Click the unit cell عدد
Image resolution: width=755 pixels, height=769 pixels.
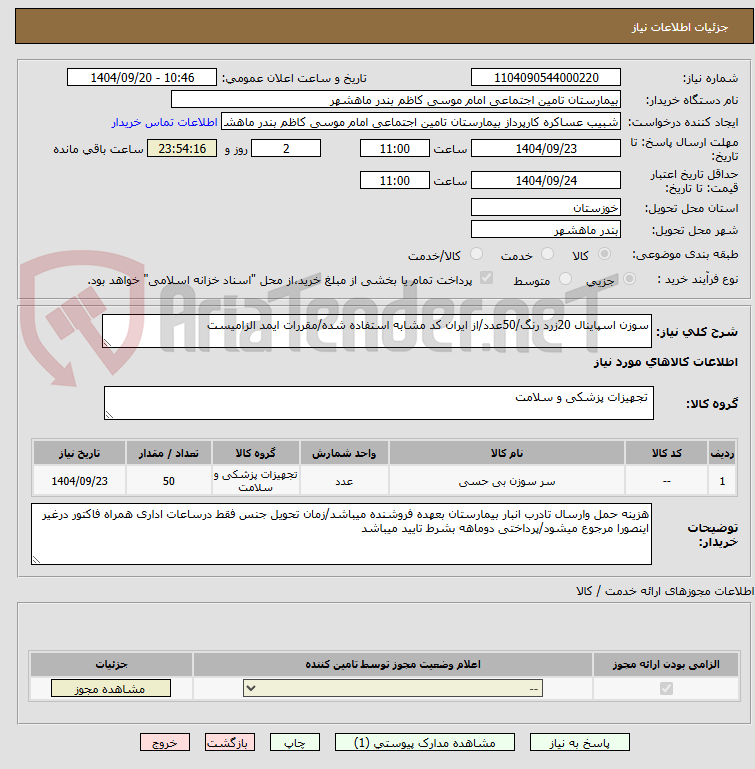pyautogui.click(x=344, y=481)
